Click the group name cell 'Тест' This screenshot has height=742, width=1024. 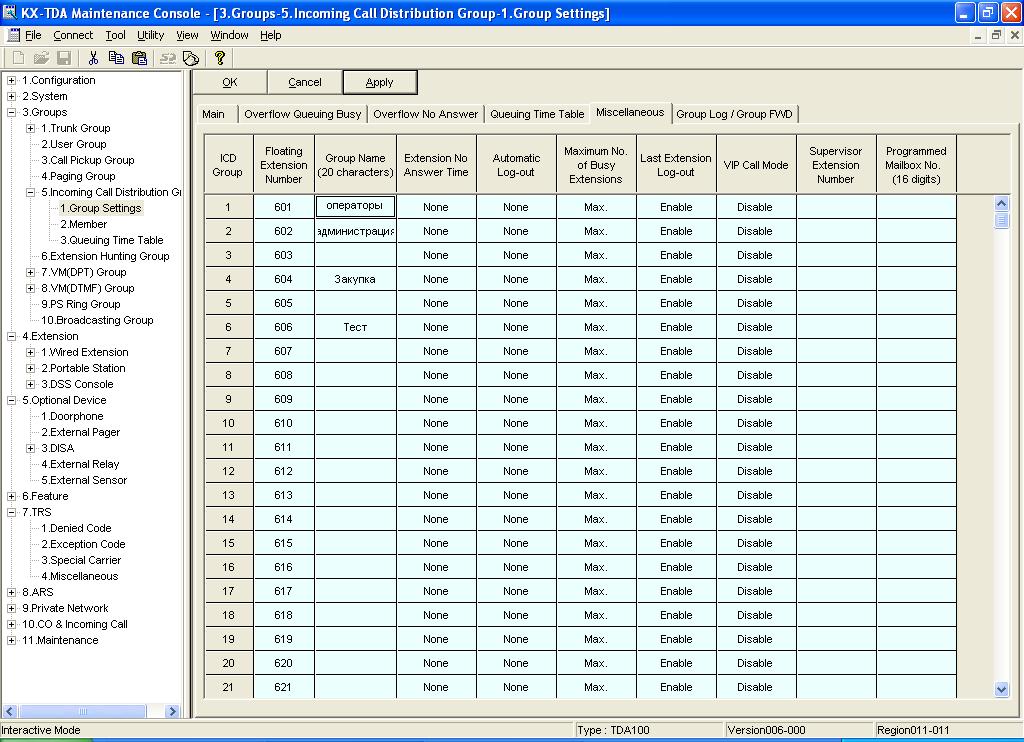click(x=355, y=327)
